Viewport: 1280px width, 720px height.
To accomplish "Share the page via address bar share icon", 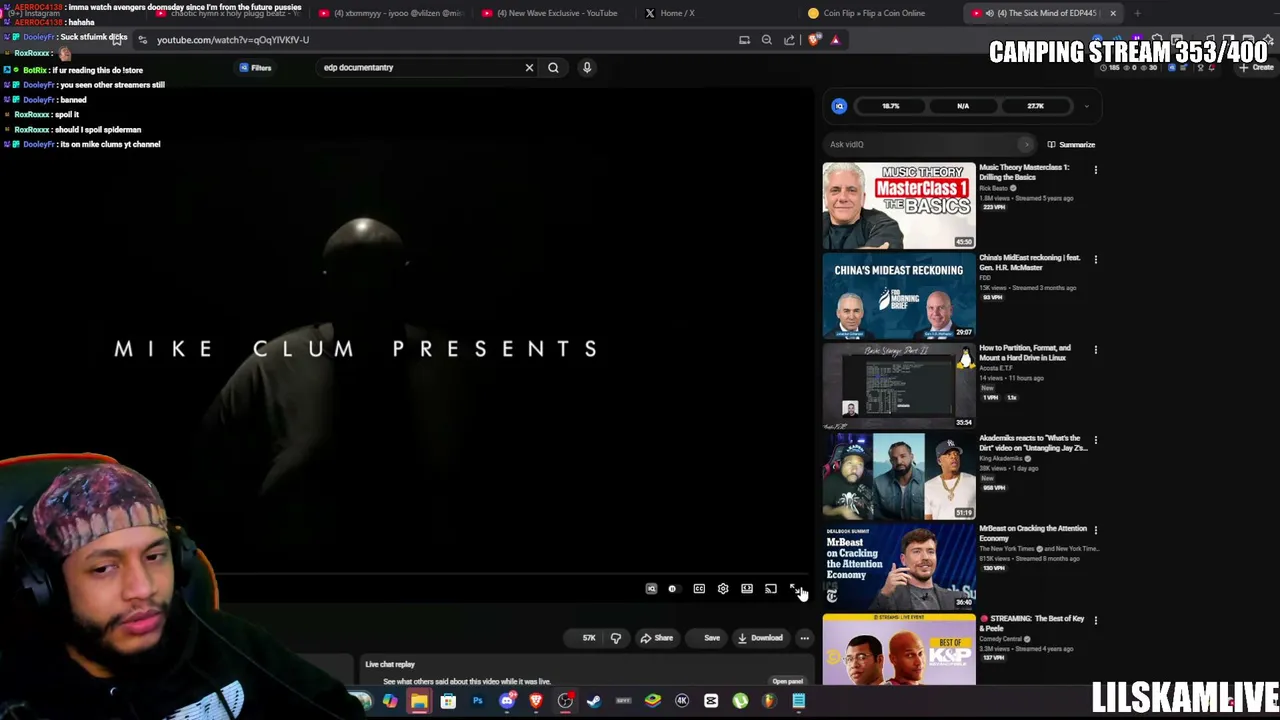I will pos(790,40).
